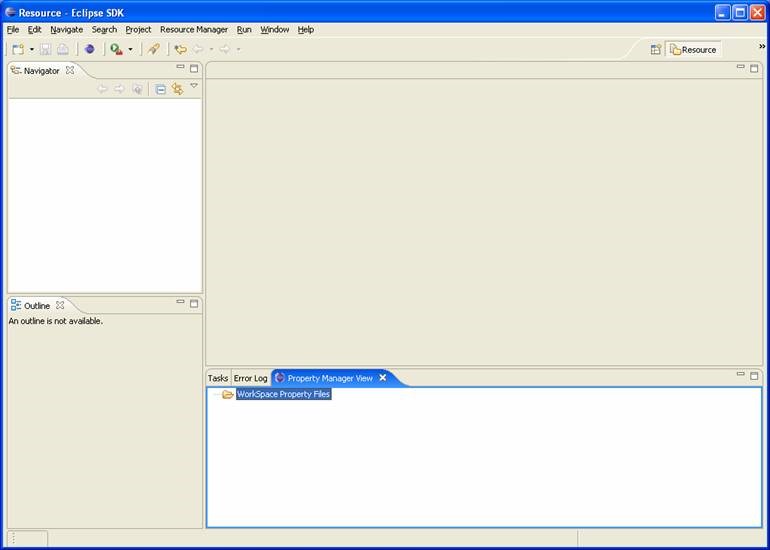Screen dimensions: 770x550
Task: Open the Navigate menu
Action: point(66,29)
